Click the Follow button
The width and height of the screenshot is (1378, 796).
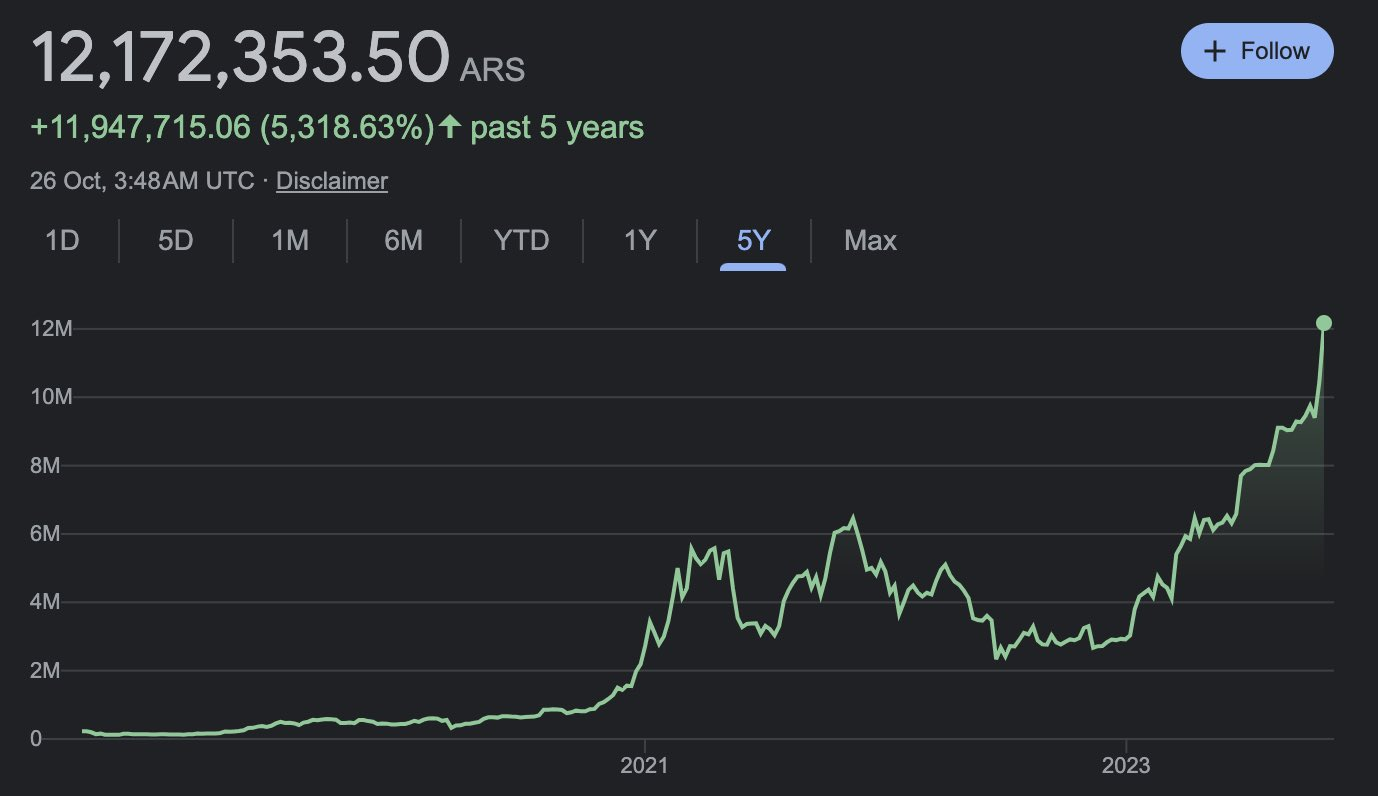pos(1257,51)
